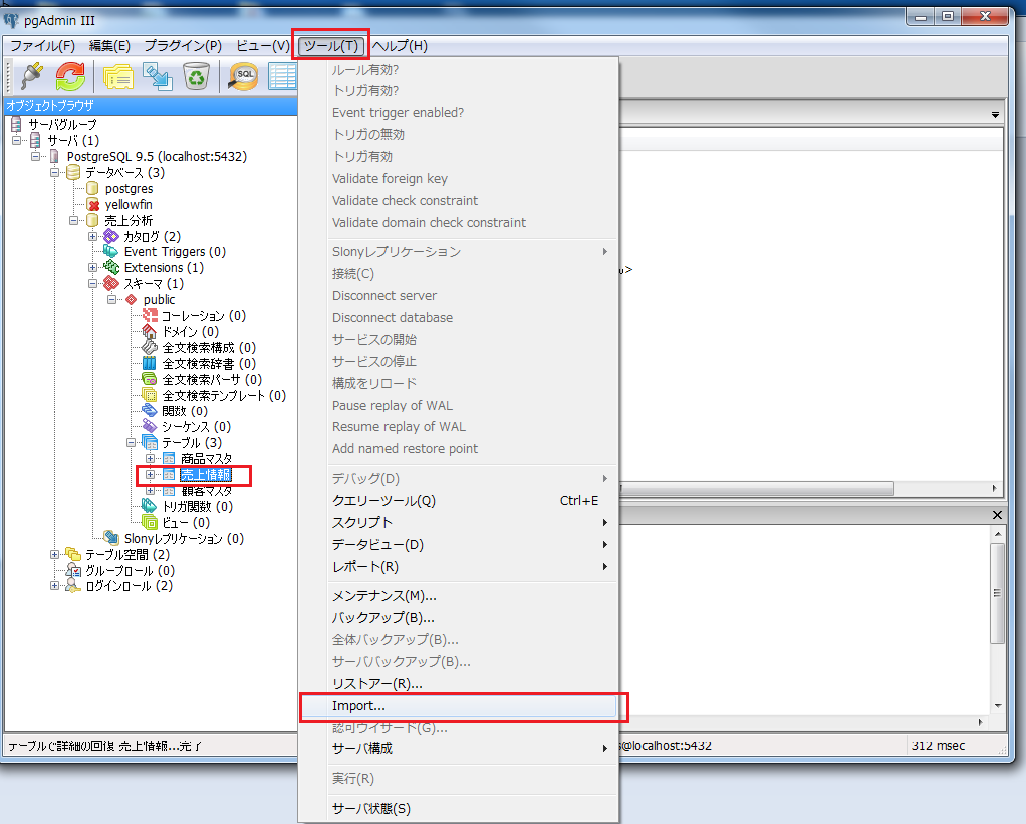Click the SQL pane vertical scrollbar thumb

point(998,593)
